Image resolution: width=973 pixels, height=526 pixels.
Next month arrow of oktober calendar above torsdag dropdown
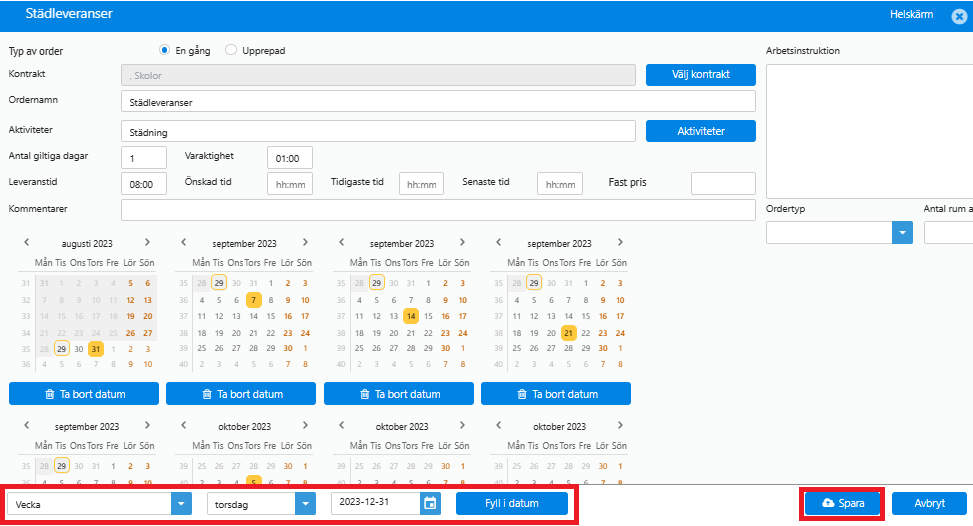(x=305, y=426)
